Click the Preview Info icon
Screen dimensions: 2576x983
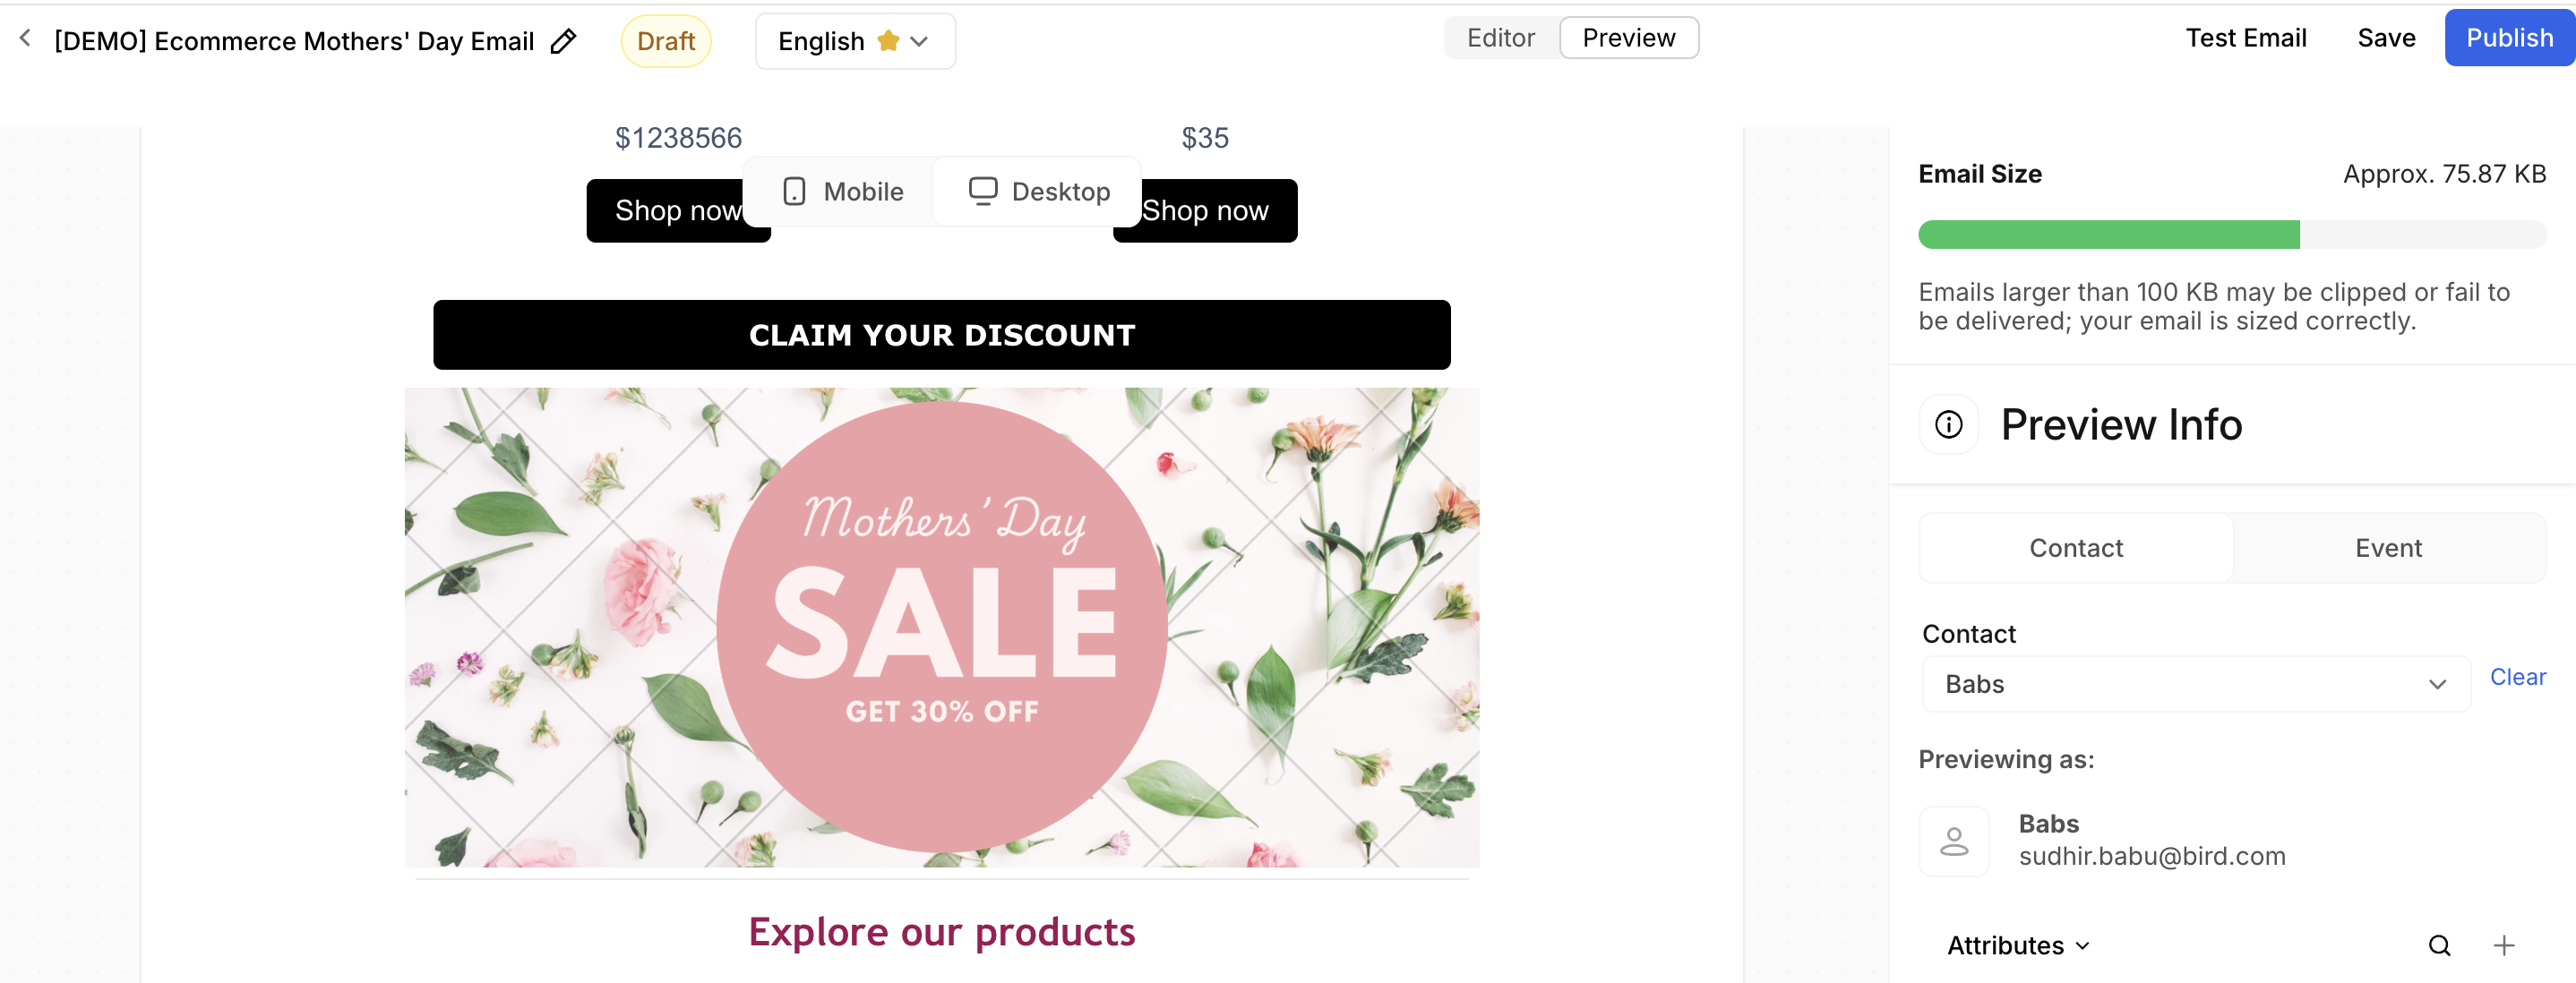1948,425
